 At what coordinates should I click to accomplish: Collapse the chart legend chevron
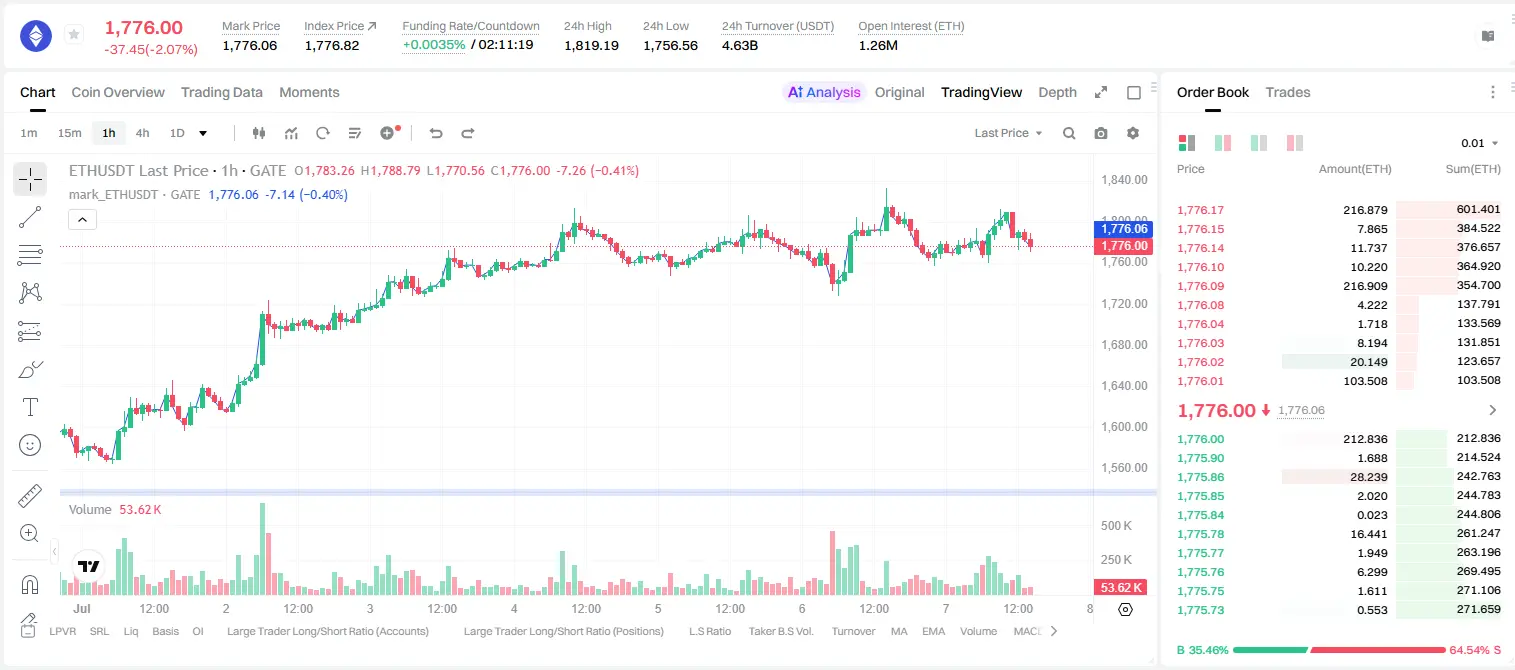[x=83, y=220]
